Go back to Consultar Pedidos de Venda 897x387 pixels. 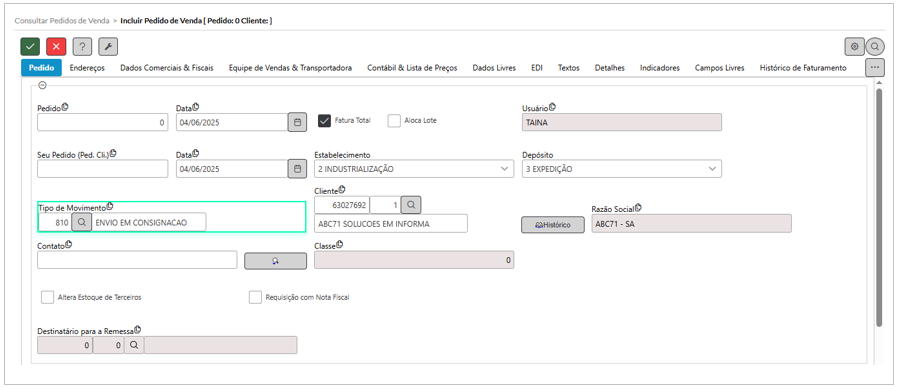coord(62,20)
